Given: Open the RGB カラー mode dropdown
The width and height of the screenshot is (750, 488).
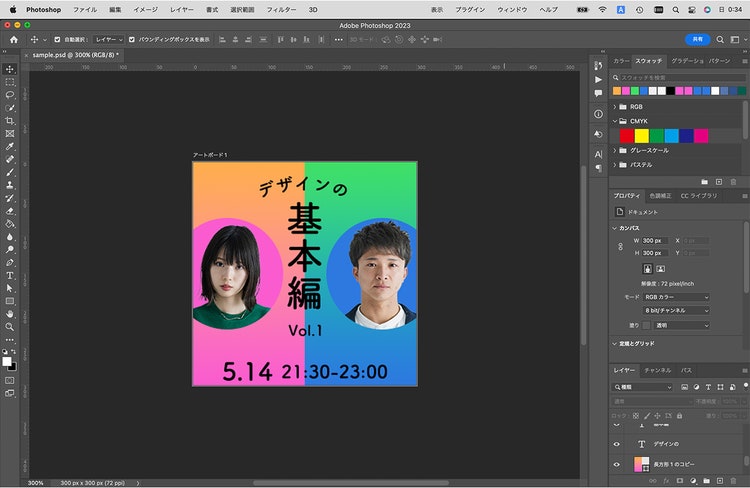Looking at the screenshot, I should coord(676,297).
